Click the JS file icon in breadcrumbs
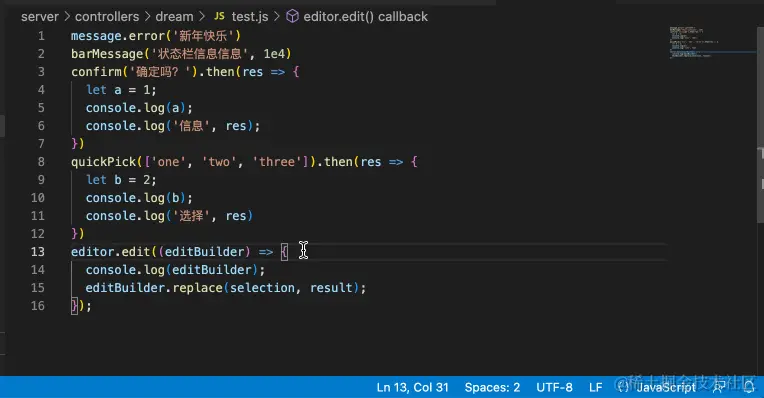Viewport: 764px width, 398px height. [x=219, y=16]
